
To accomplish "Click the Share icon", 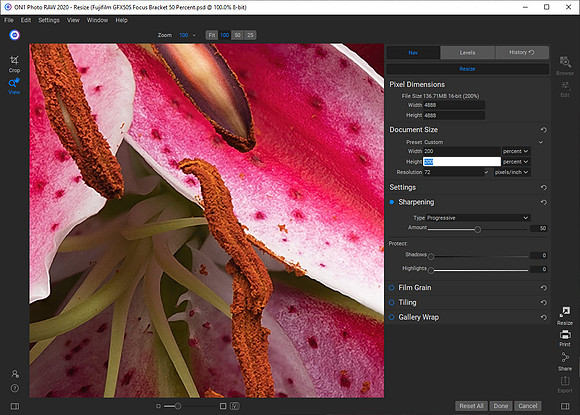I will 564,361.
